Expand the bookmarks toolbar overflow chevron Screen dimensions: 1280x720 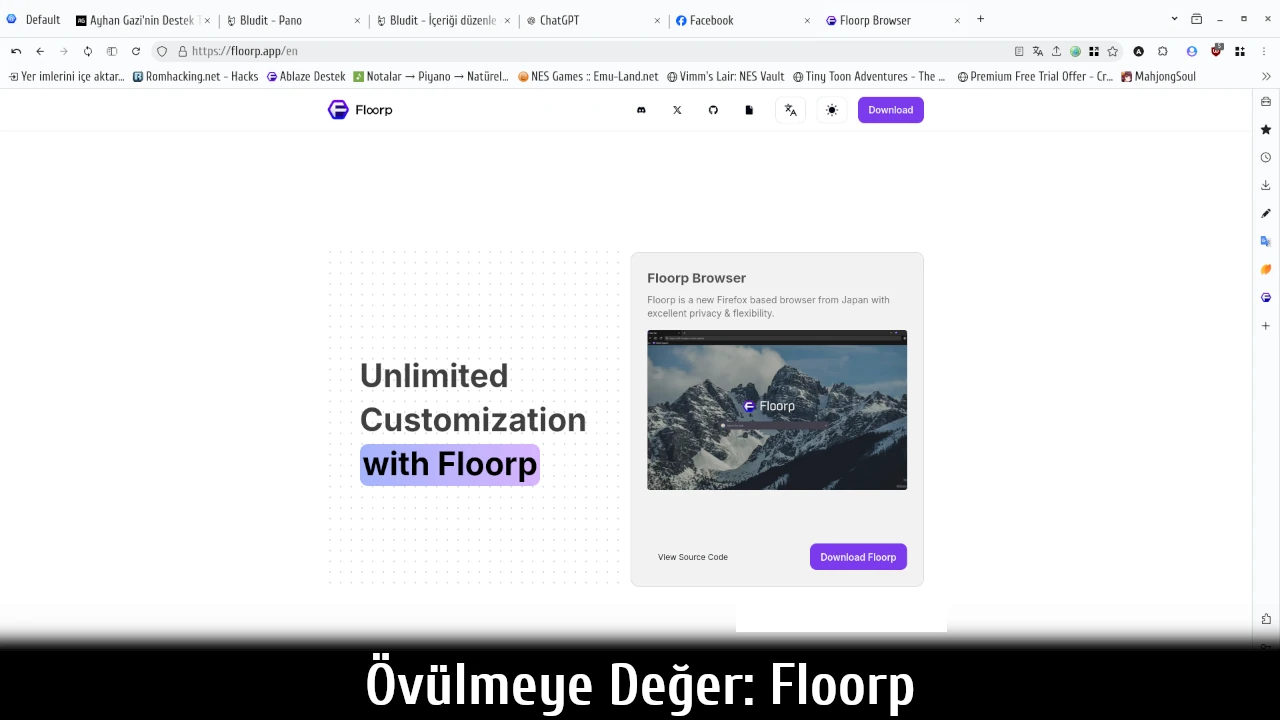click(1266, 76)
